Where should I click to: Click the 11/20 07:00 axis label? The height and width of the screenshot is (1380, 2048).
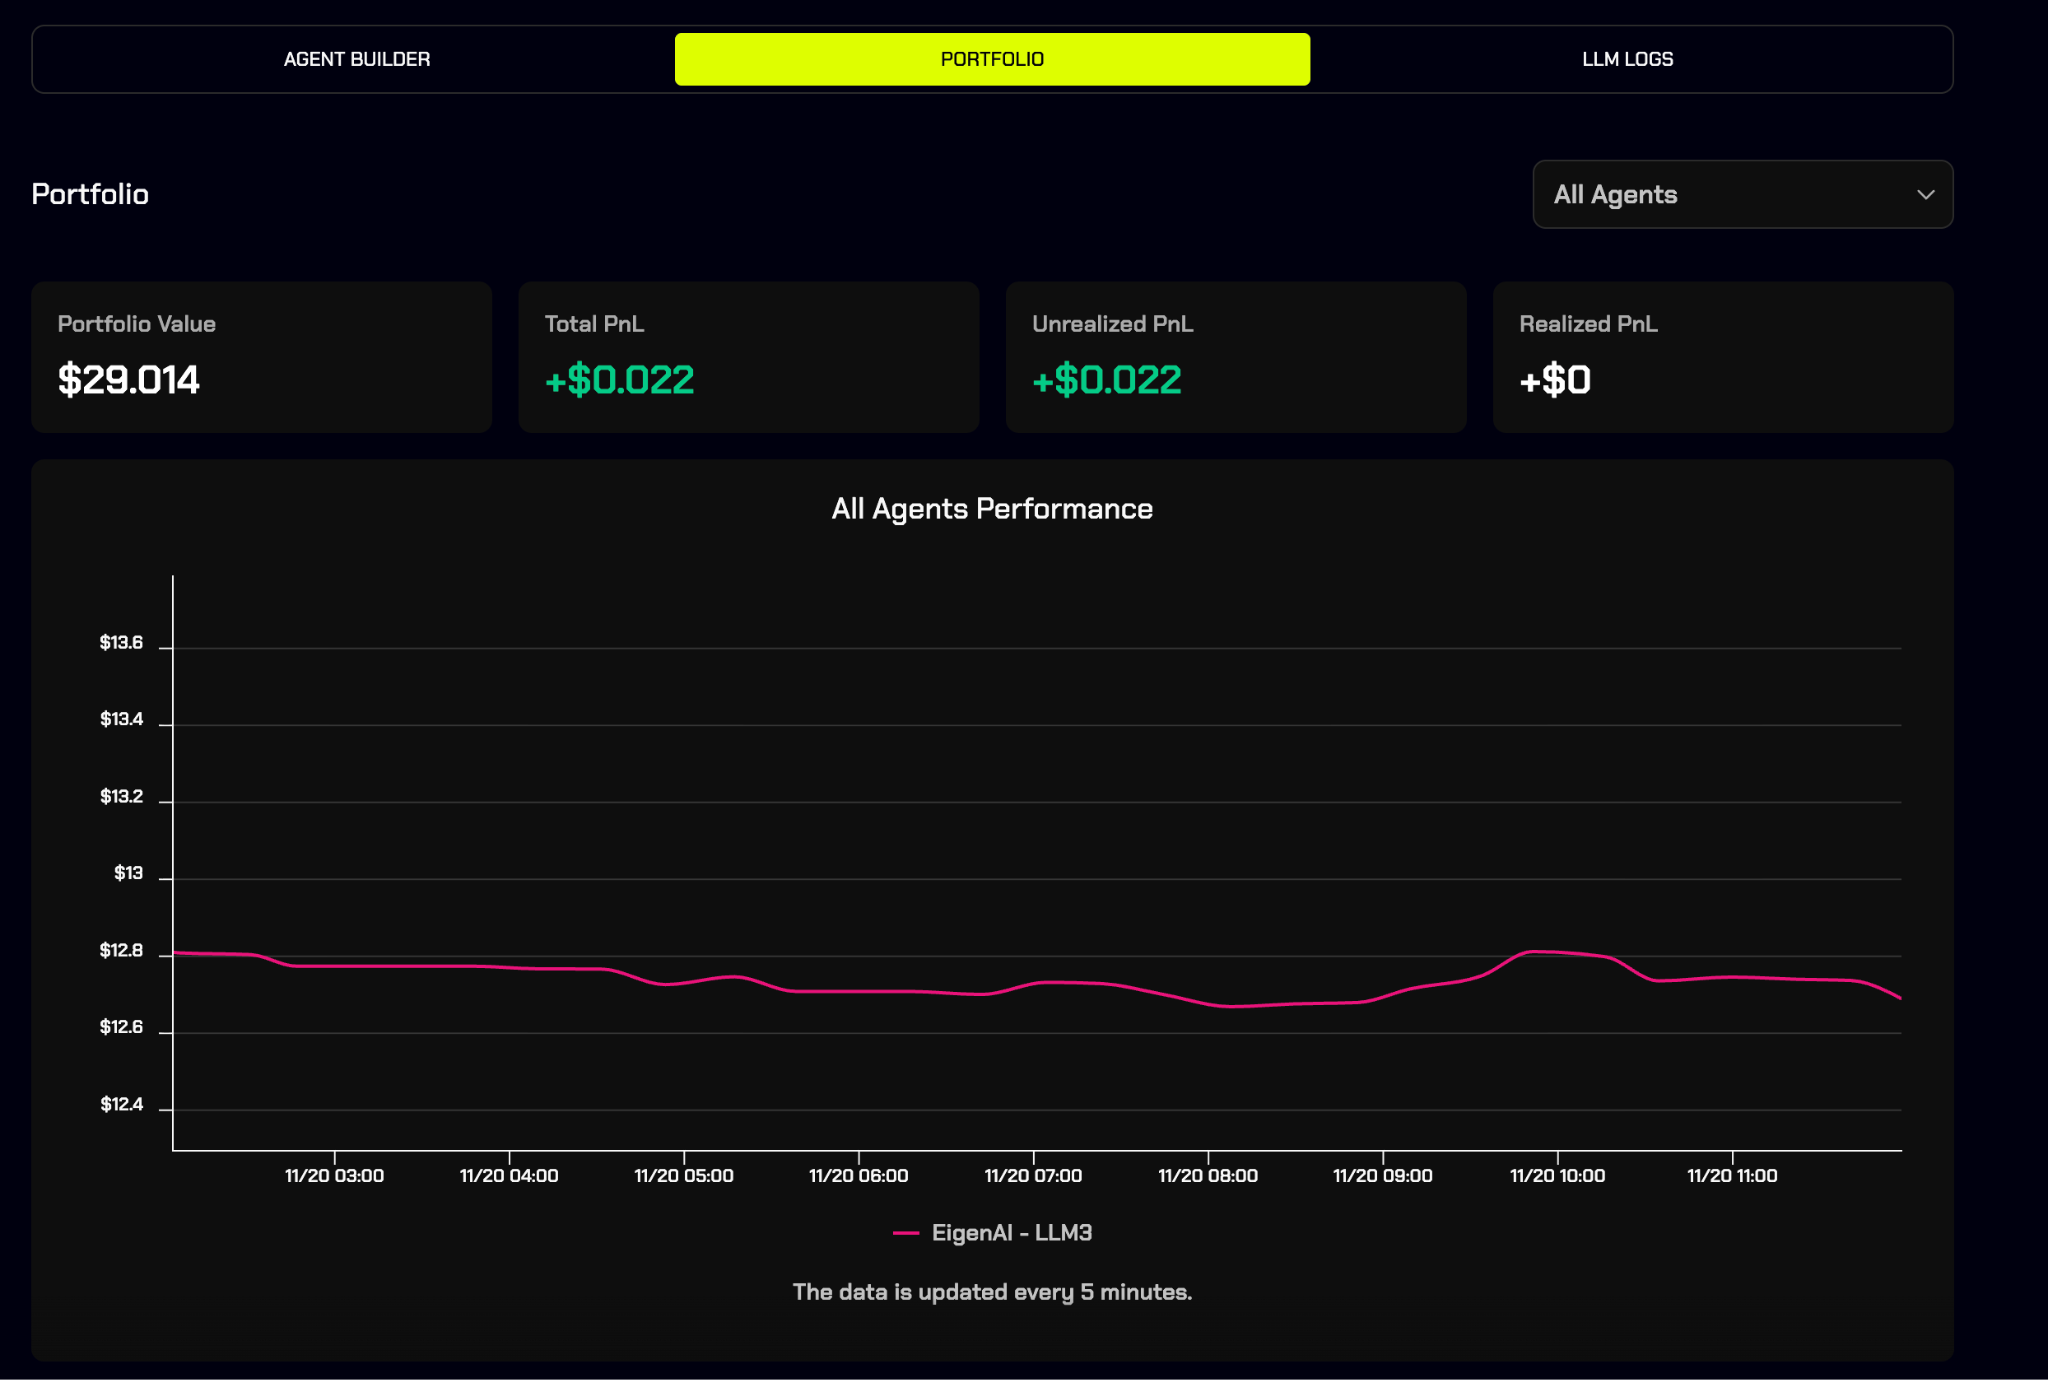(x=1033, y=1176)
